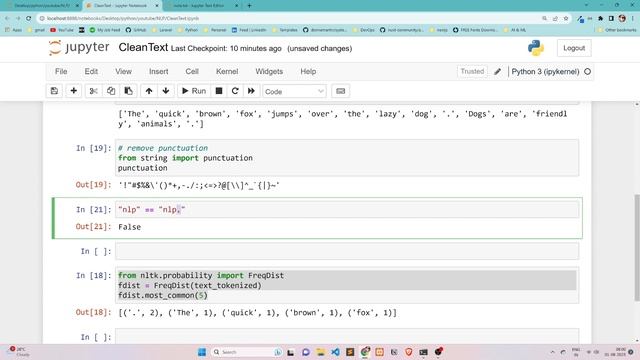Open the Kernel menu
The width and height of the screenshot is (640, 360).
click(227, 71)
